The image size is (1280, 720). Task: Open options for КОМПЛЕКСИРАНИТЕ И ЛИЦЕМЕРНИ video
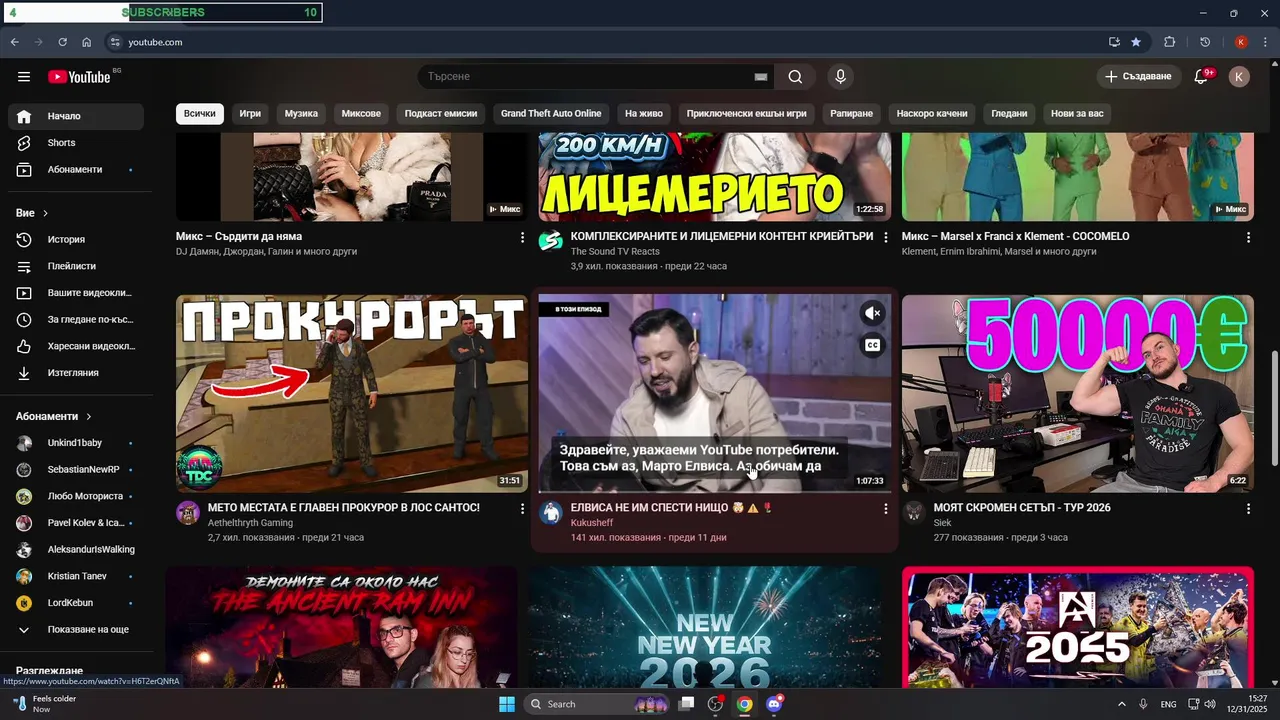coord(885,237)
